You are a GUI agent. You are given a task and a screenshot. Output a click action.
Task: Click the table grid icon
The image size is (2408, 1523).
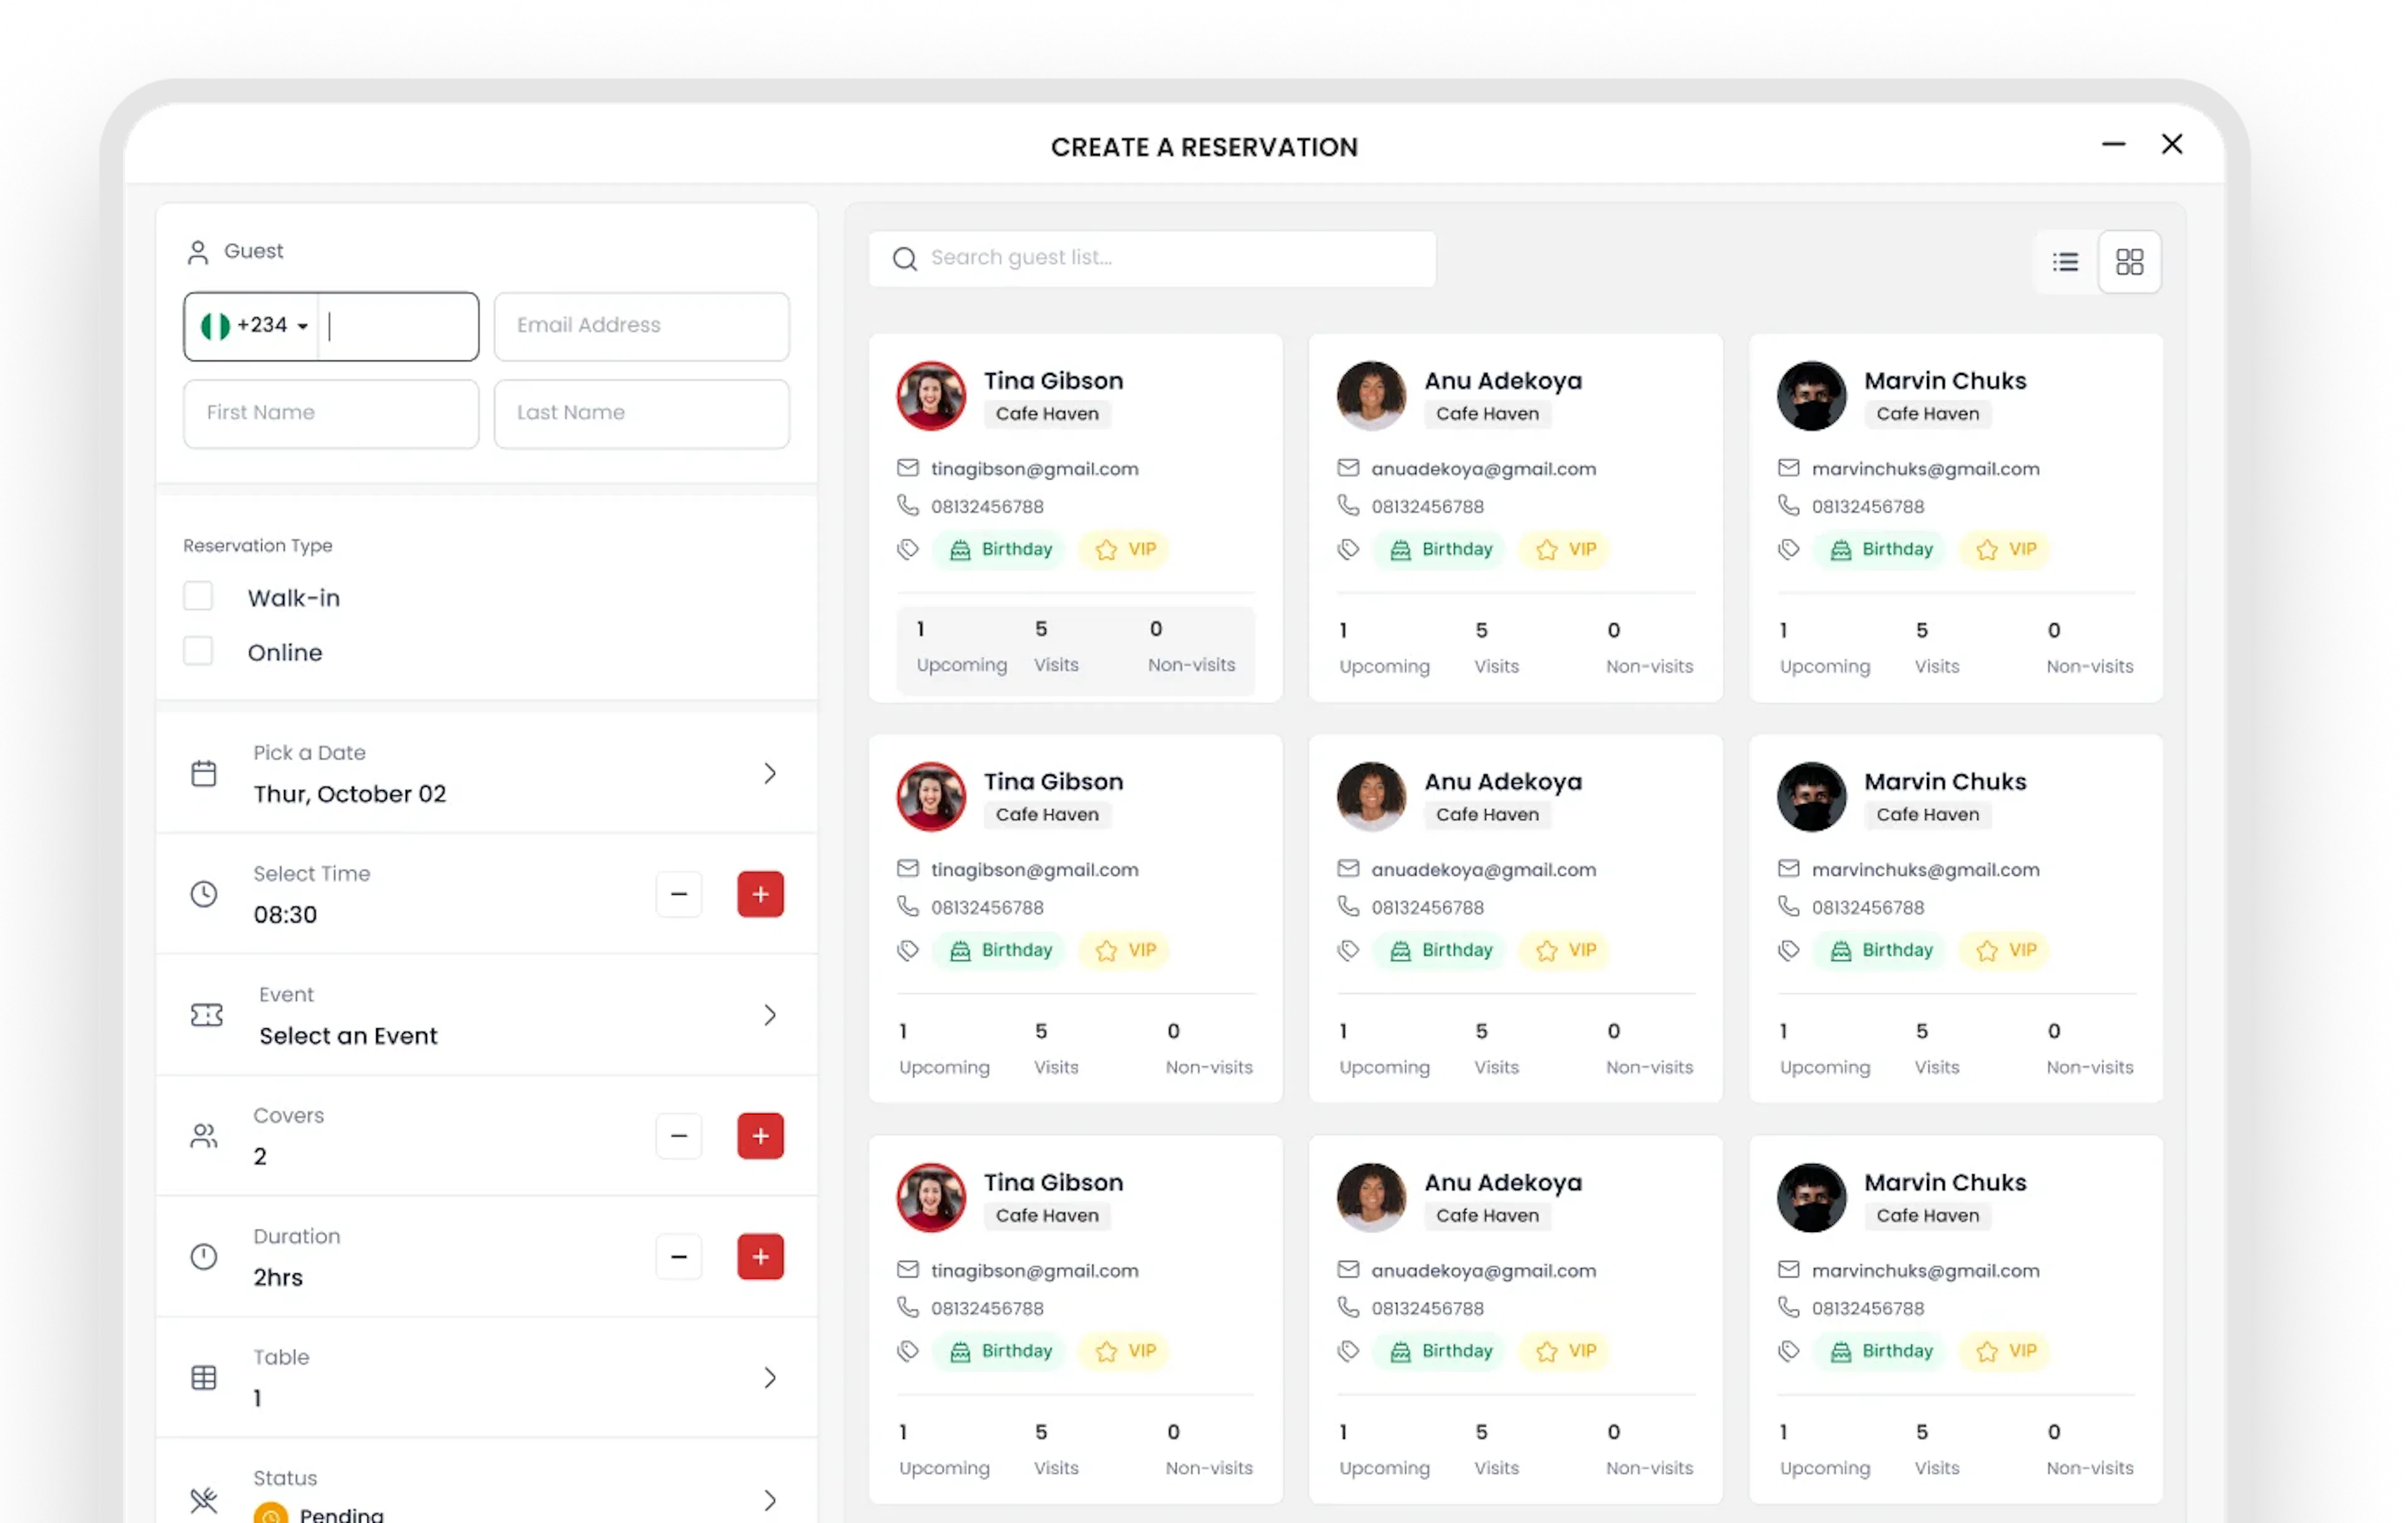pos(204,1378)
